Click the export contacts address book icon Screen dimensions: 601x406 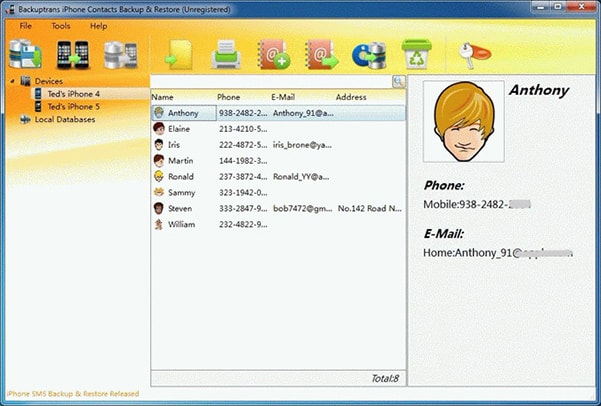321,54
